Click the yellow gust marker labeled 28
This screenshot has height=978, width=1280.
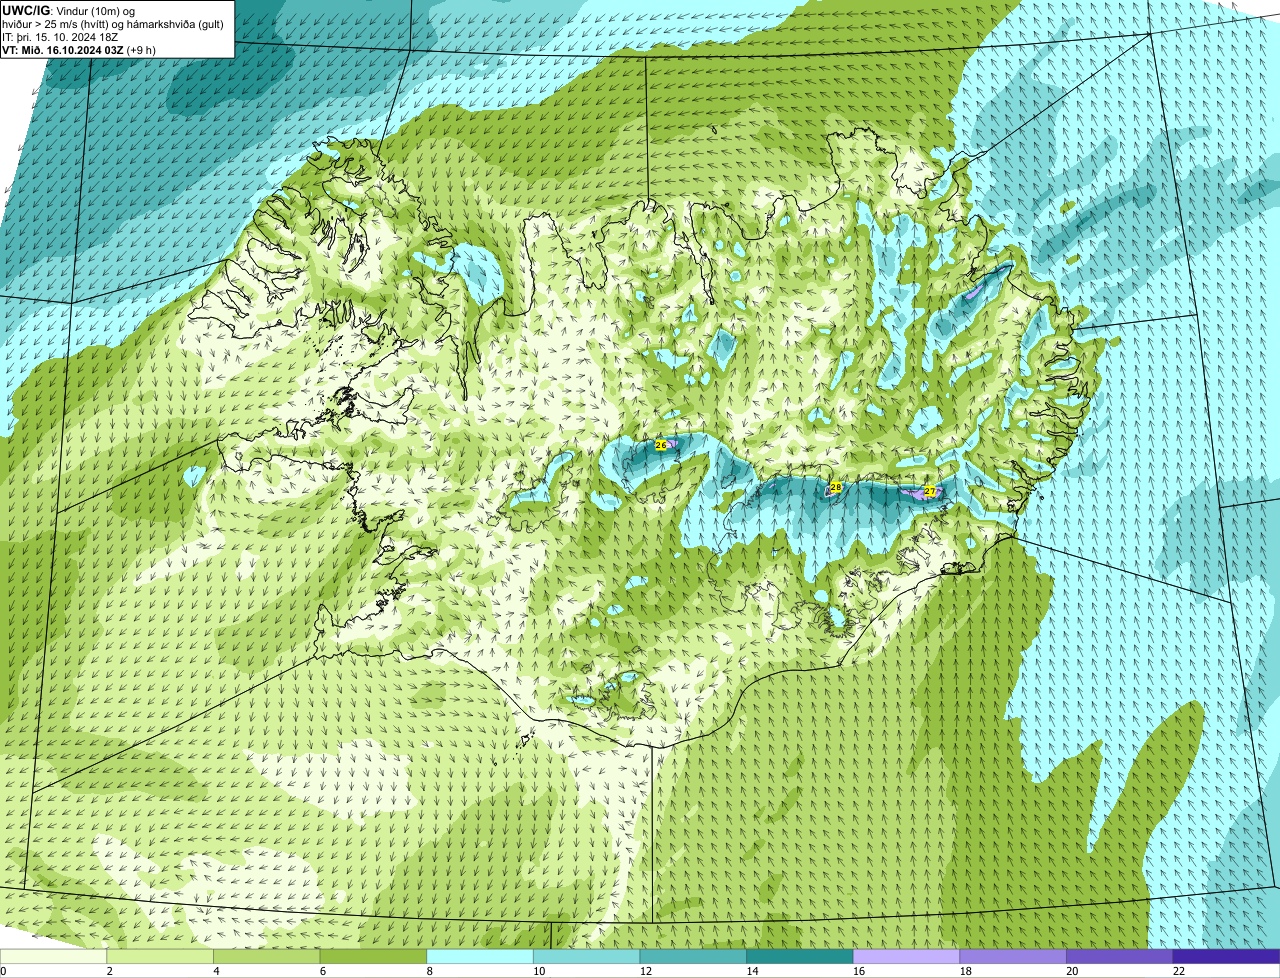(x=836, y=487)
